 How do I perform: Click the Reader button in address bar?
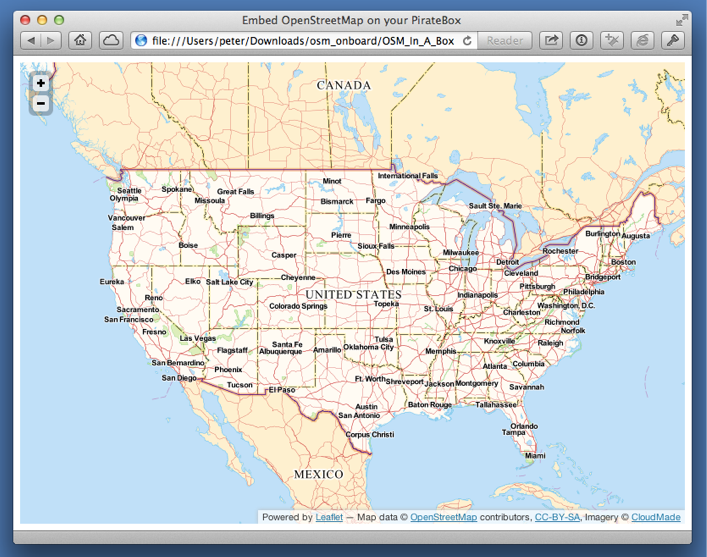coord(505,40)
